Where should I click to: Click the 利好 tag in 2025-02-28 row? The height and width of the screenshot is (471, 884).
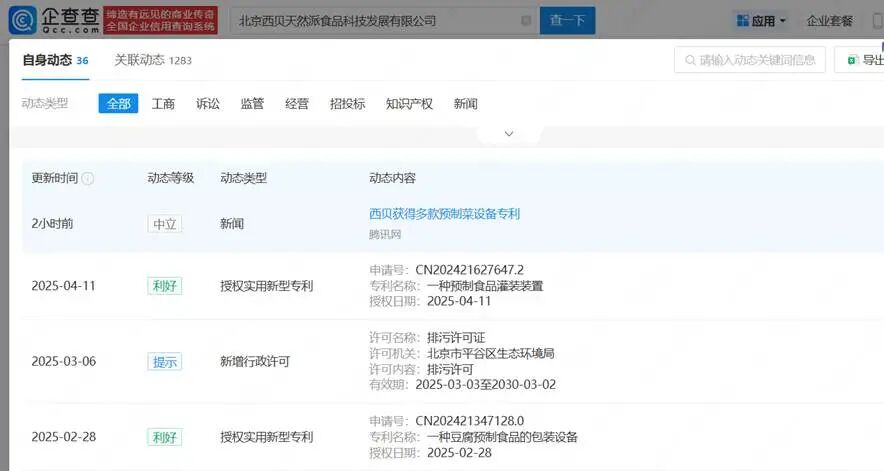tap(165, 437)
